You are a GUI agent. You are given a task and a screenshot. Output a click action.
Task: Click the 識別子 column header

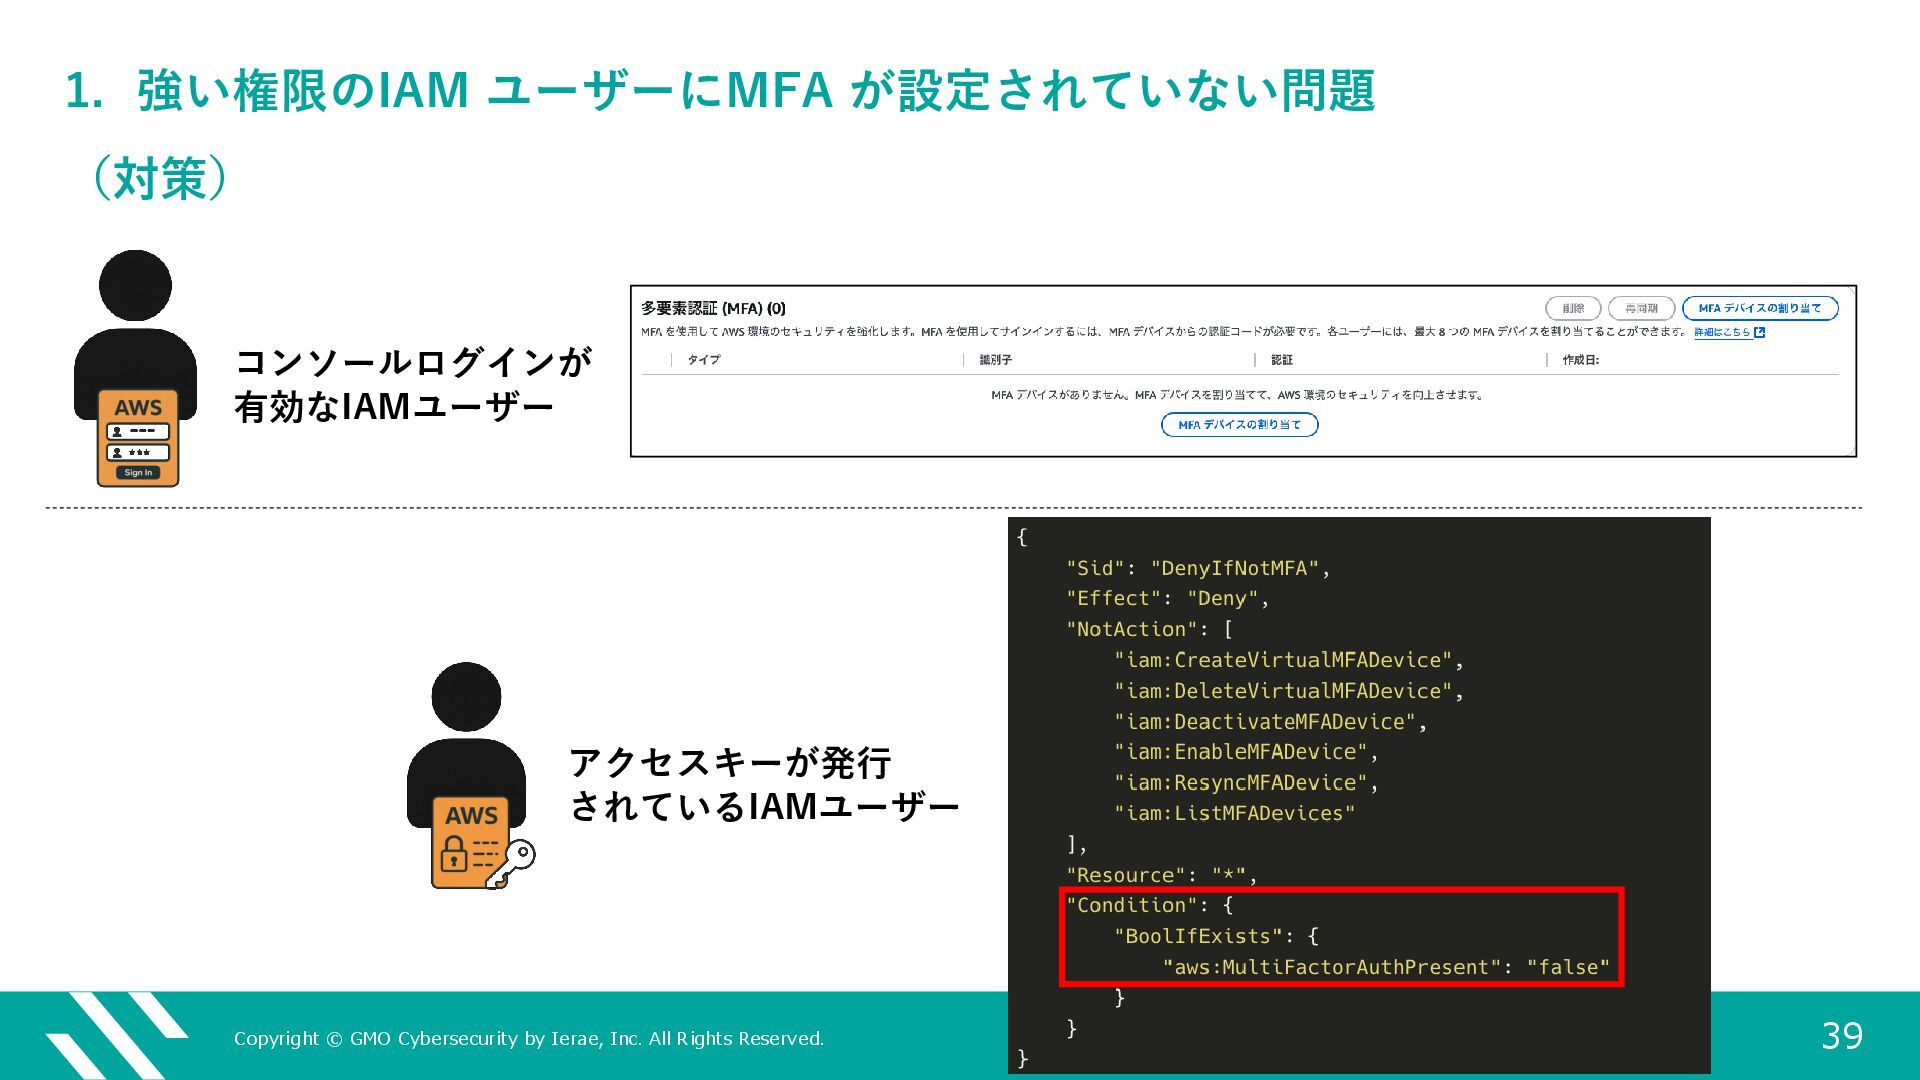click(x=995, y=360)
